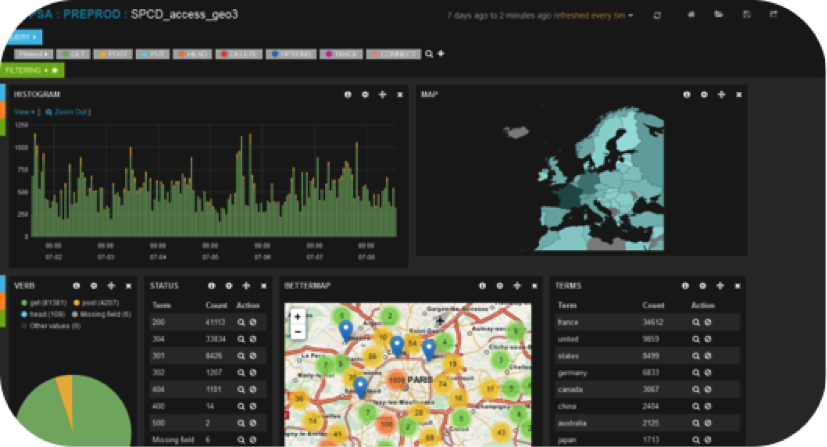Click France on the Europe map
This screenshot has height=447, width=827.
(569, 196)
